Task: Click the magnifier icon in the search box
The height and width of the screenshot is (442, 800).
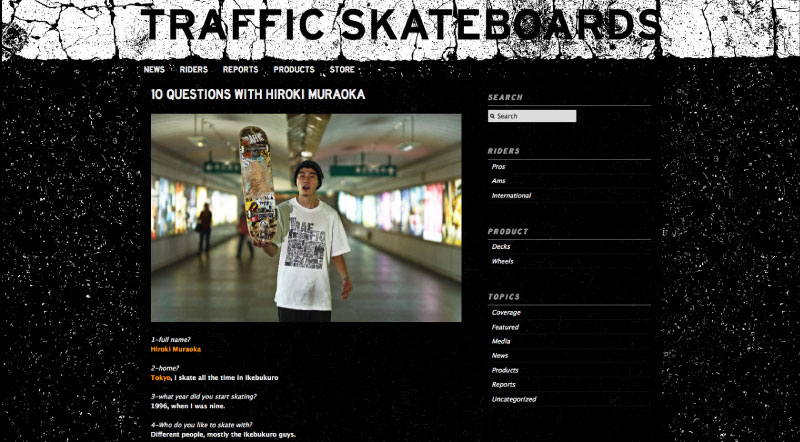Action: click(492, 116)
